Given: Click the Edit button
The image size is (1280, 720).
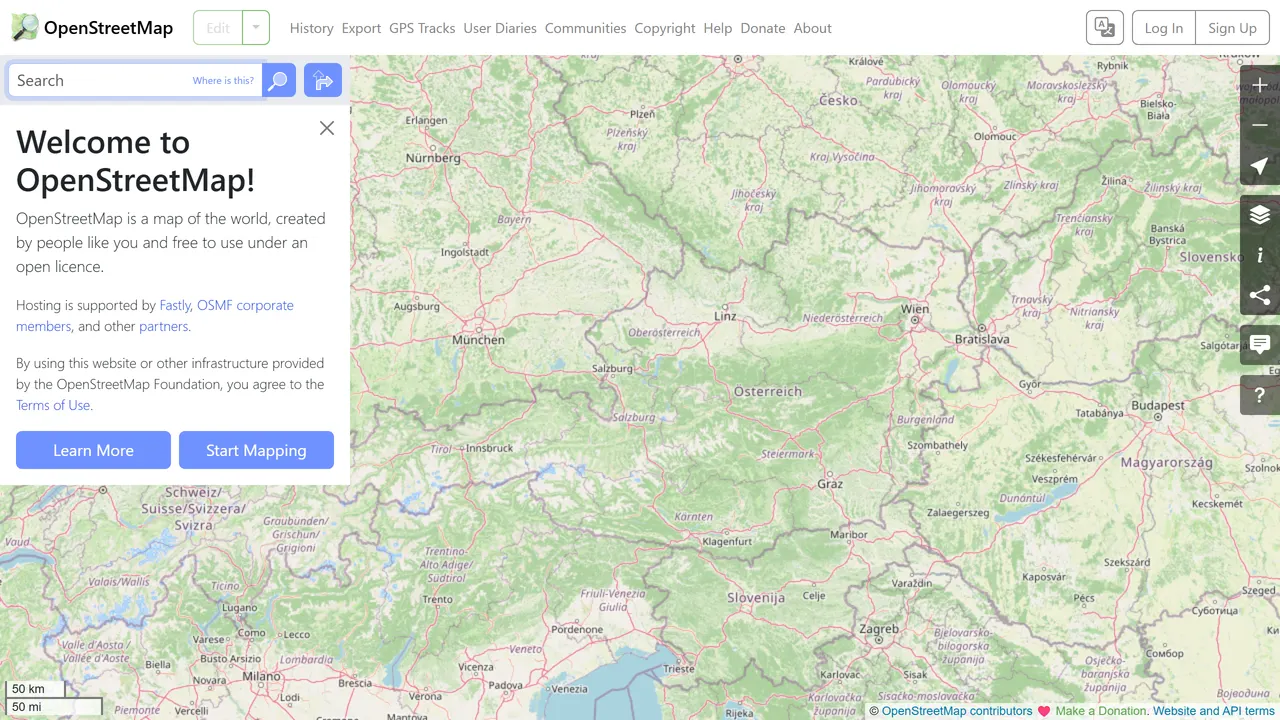Looking at the screenshot, I should 218,28.
